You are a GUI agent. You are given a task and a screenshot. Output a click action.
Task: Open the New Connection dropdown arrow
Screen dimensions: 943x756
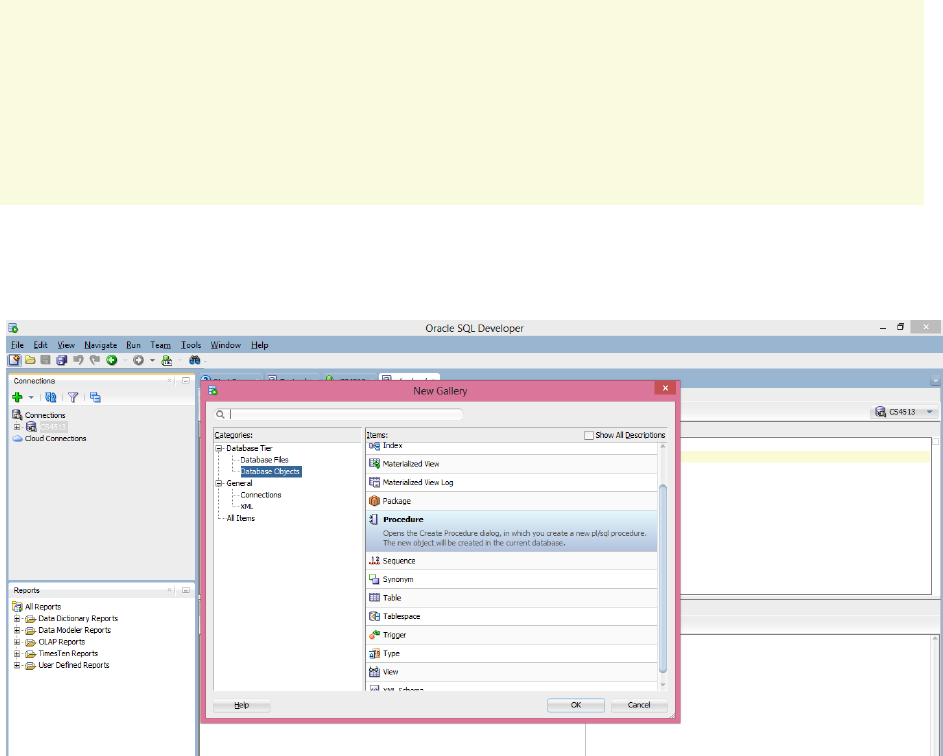31,398
